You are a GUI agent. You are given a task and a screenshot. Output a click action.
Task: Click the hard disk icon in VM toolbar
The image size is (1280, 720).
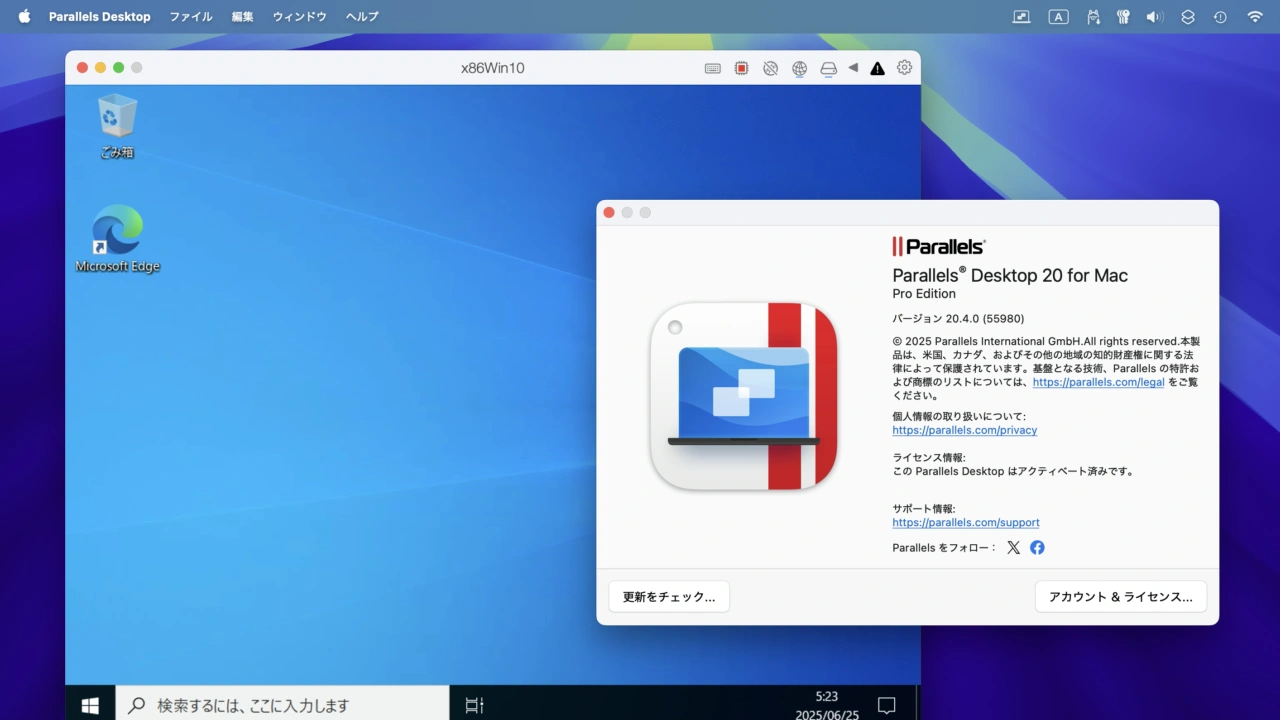tap(828, 68)
